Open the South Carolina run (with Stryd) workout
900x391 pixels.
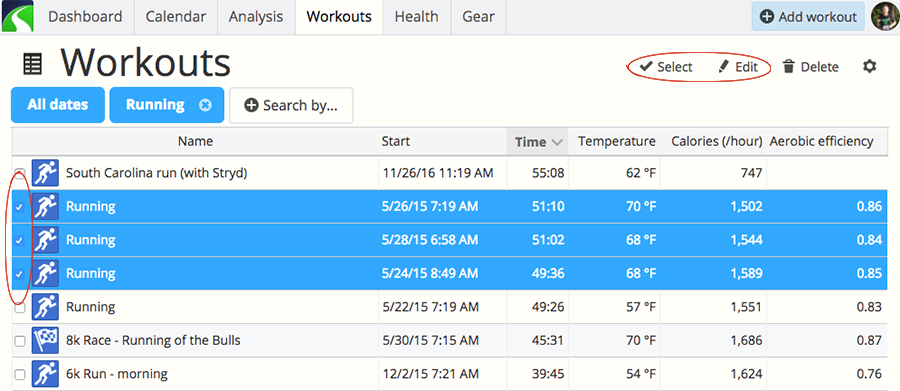[x=156, y=173]
